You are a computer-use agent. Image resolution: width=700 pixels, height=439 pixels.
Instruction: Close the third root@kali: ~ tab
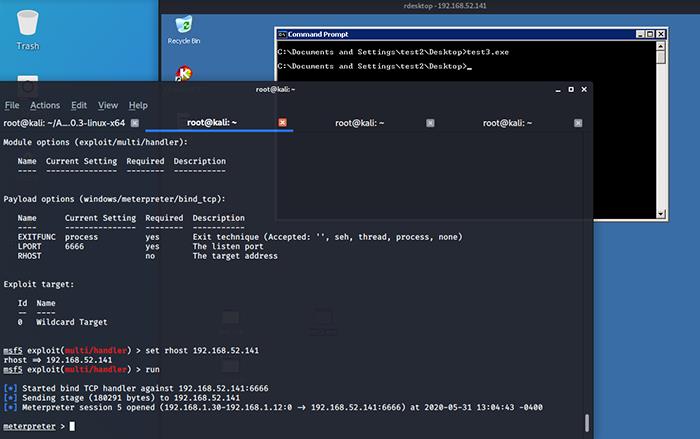point(430,123)
